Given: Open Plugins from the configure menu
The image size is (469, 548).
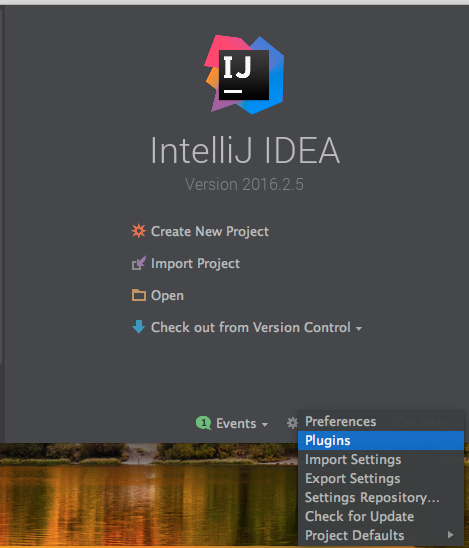Looking at the screenshot, I should [x=381, y=440].
